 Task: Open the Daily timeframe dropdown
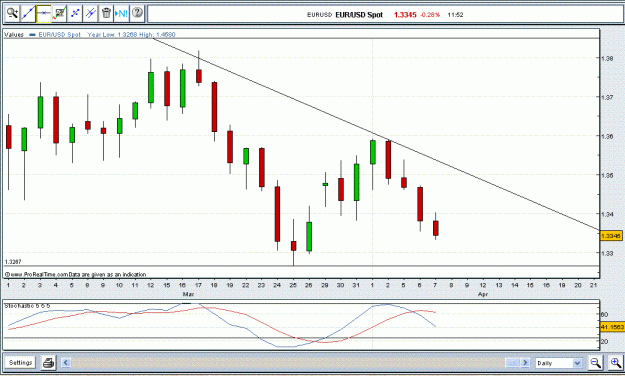[558, 363]
